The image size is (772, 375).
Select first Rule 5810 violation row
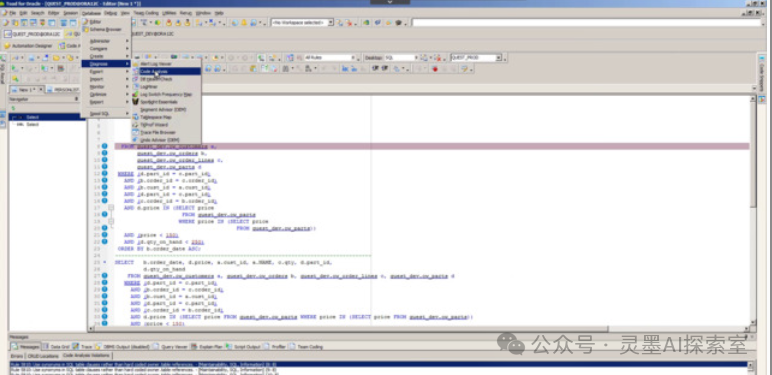[378, 365]
